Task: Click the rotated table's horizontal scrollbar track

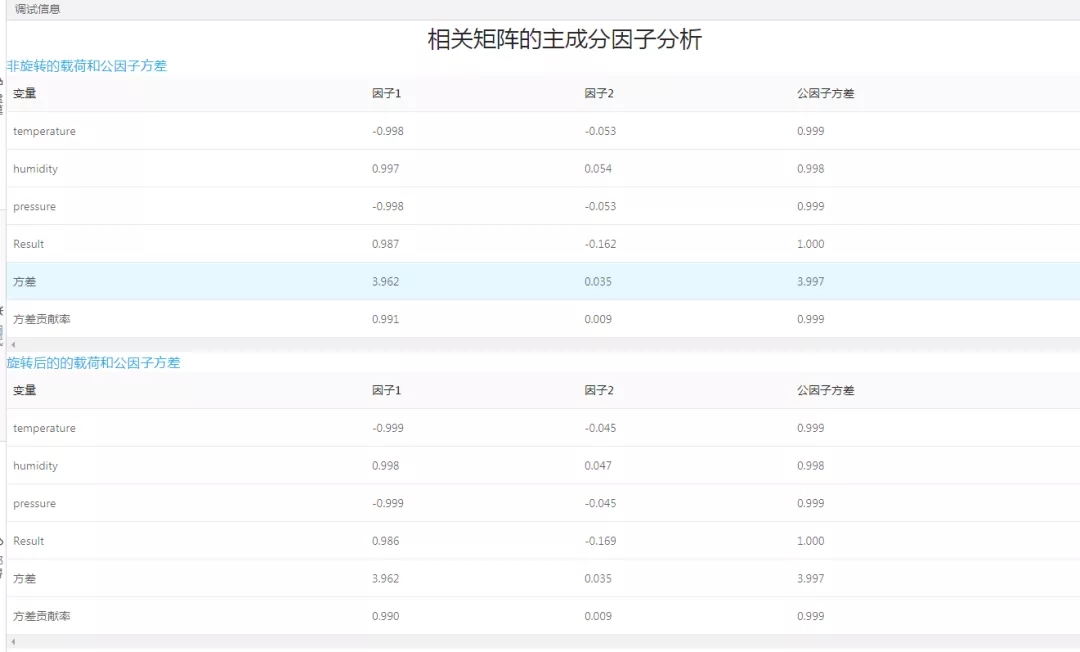Action: (540, 642)
